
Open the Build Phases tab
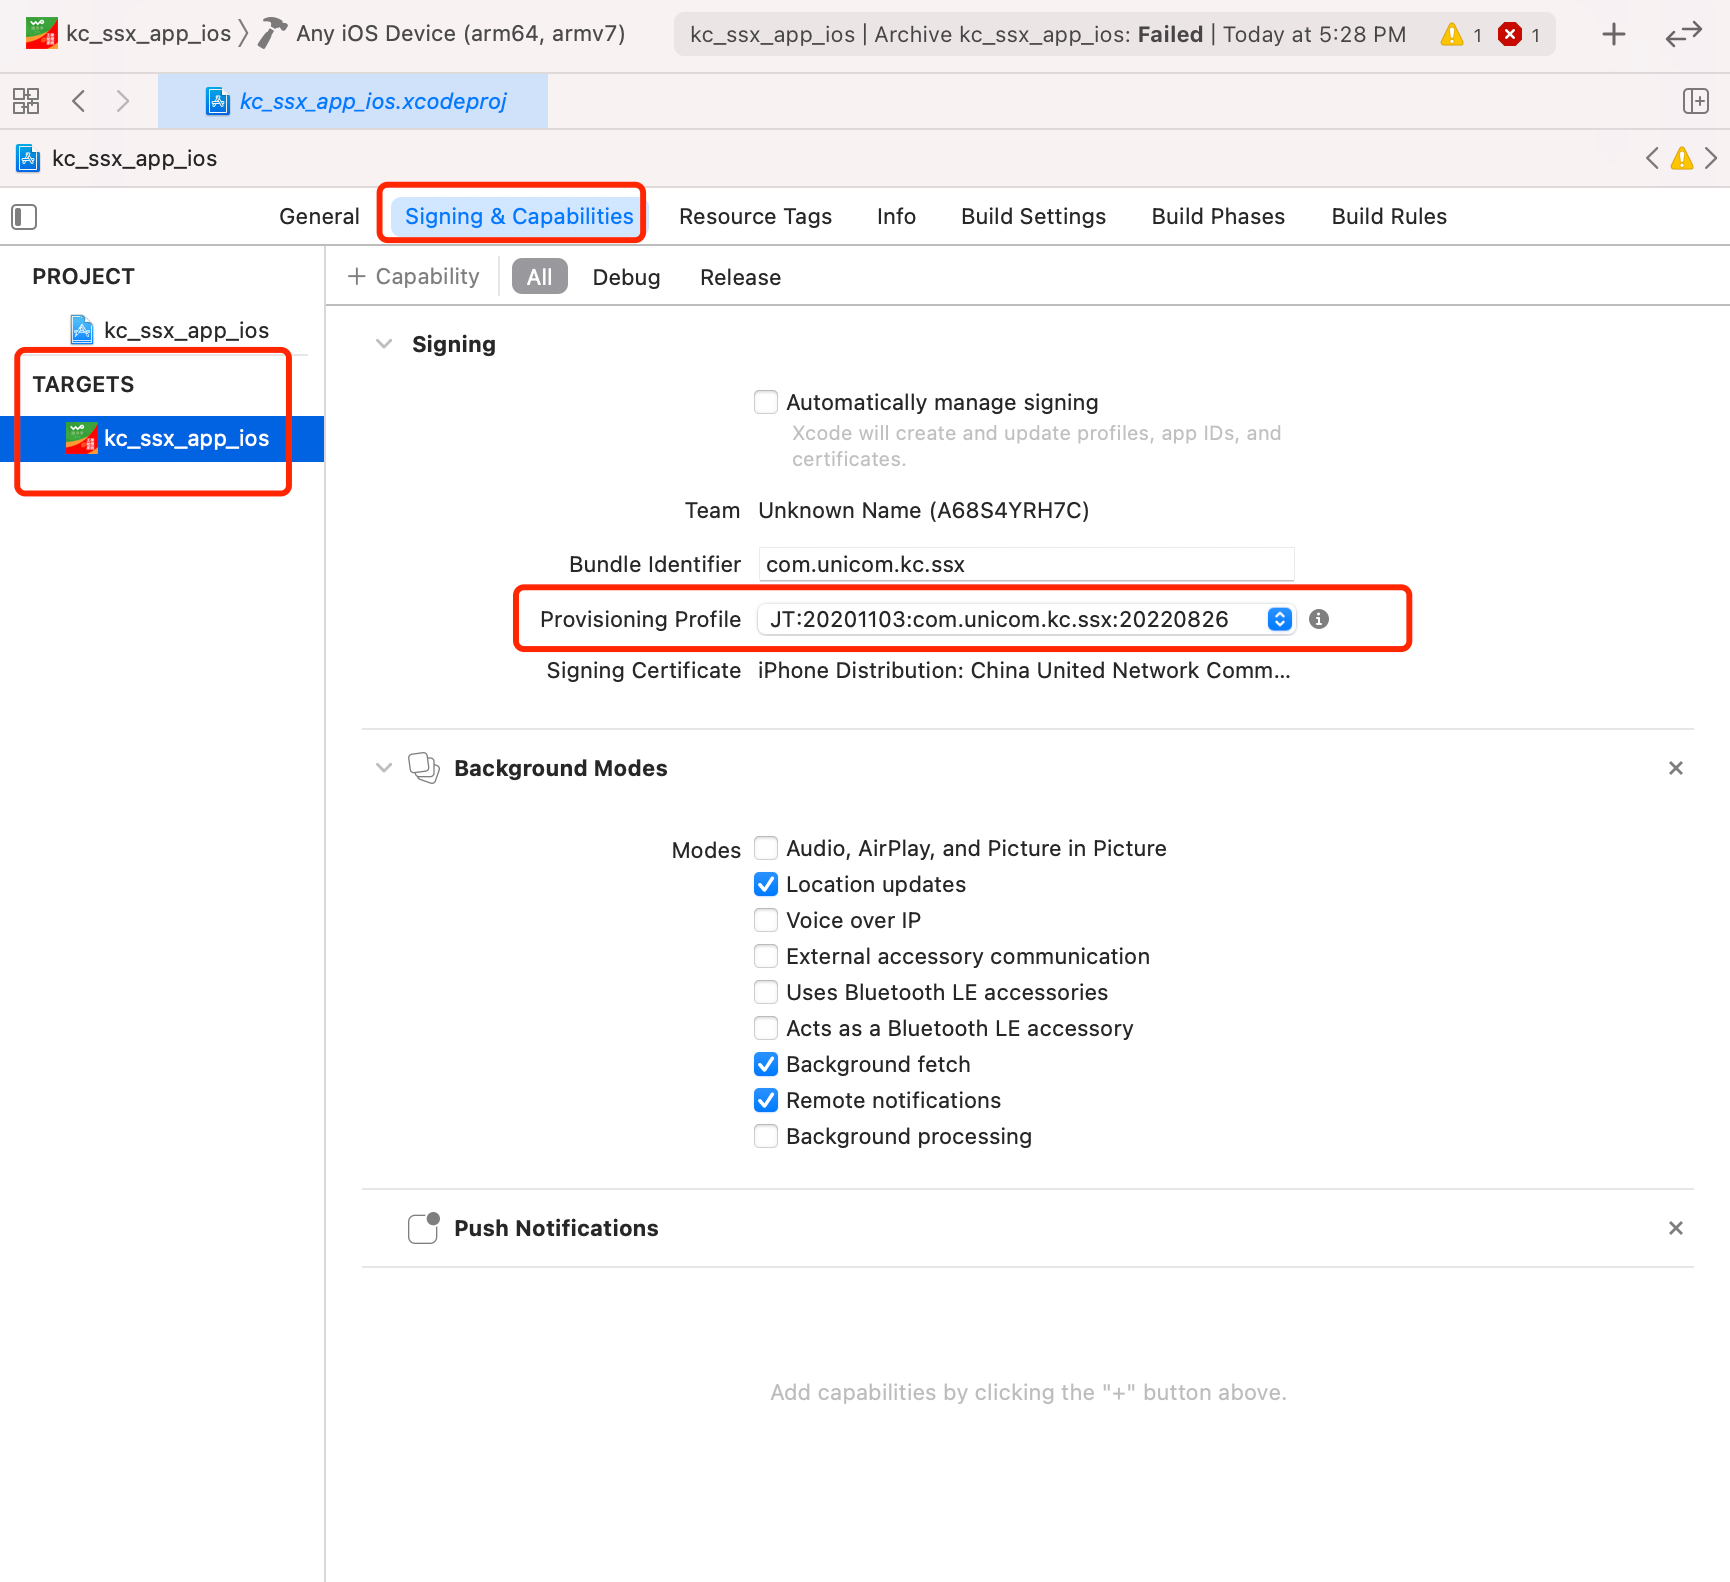(1218, 217)
